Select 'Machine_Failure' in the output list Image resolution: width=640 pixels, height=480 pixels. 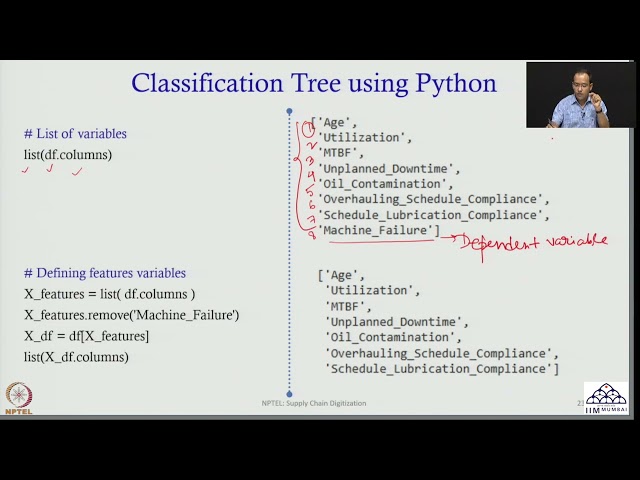point(375,230)
